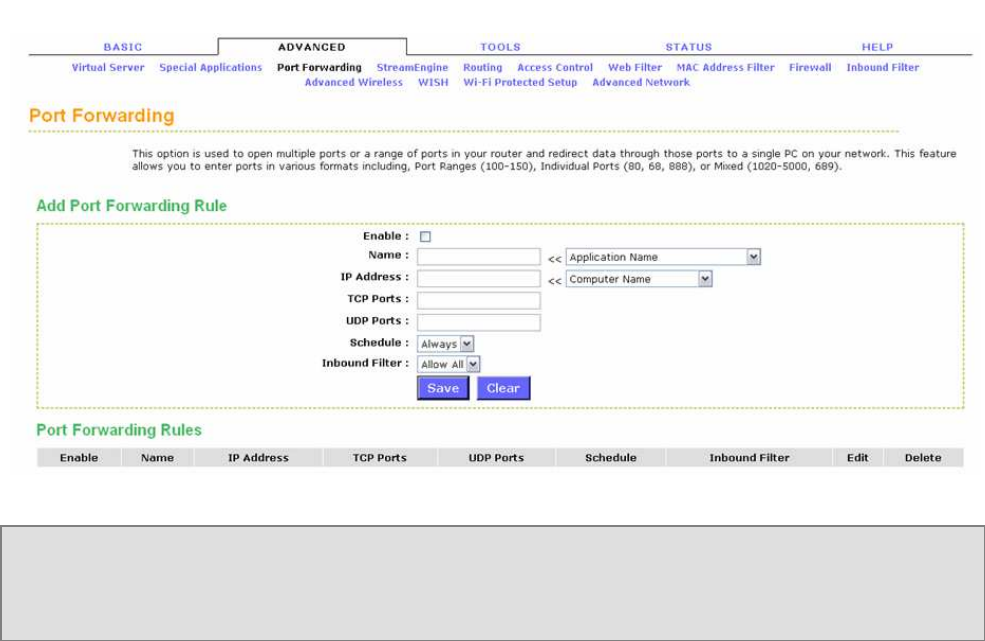Open the StreamEngine settings link

click(x=412, y=67)
